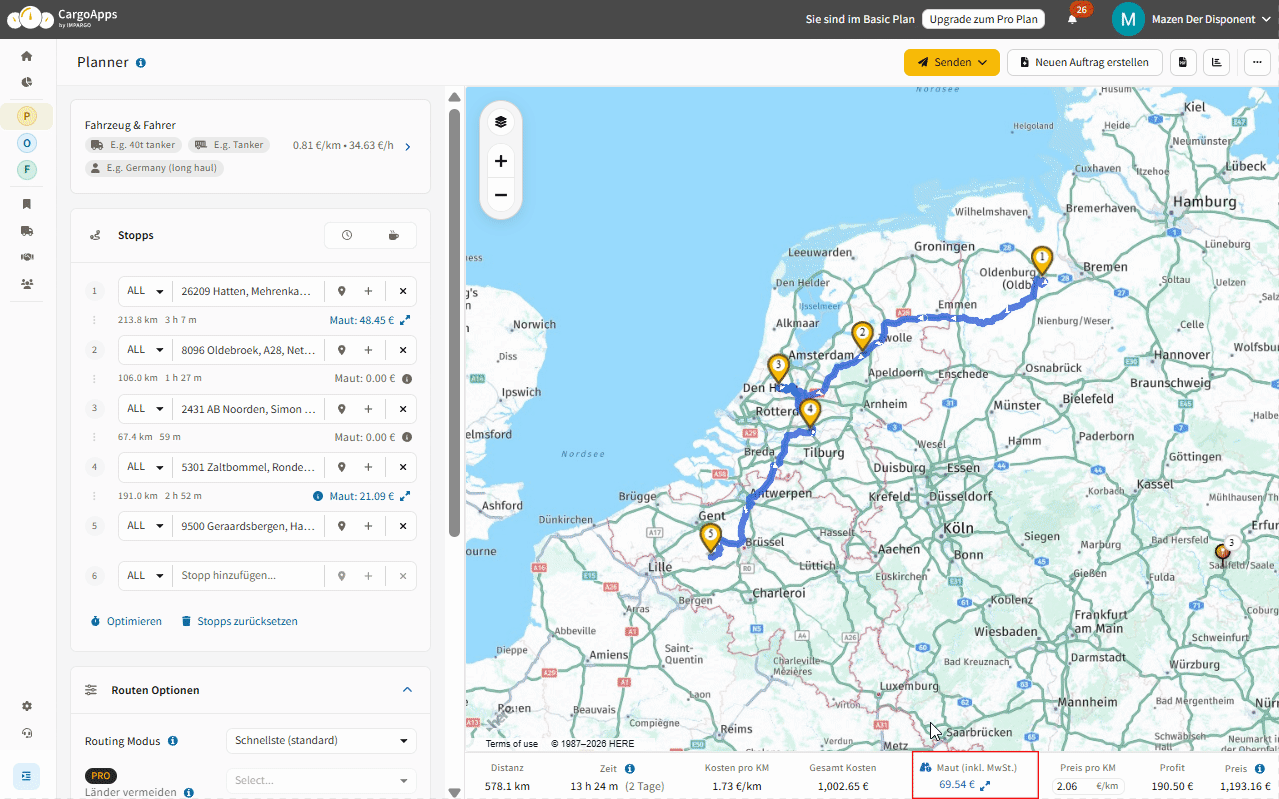This screenshot has height=799, width=1279.
Task: Open the P Planner sidebar item
Action: (27, 116)
